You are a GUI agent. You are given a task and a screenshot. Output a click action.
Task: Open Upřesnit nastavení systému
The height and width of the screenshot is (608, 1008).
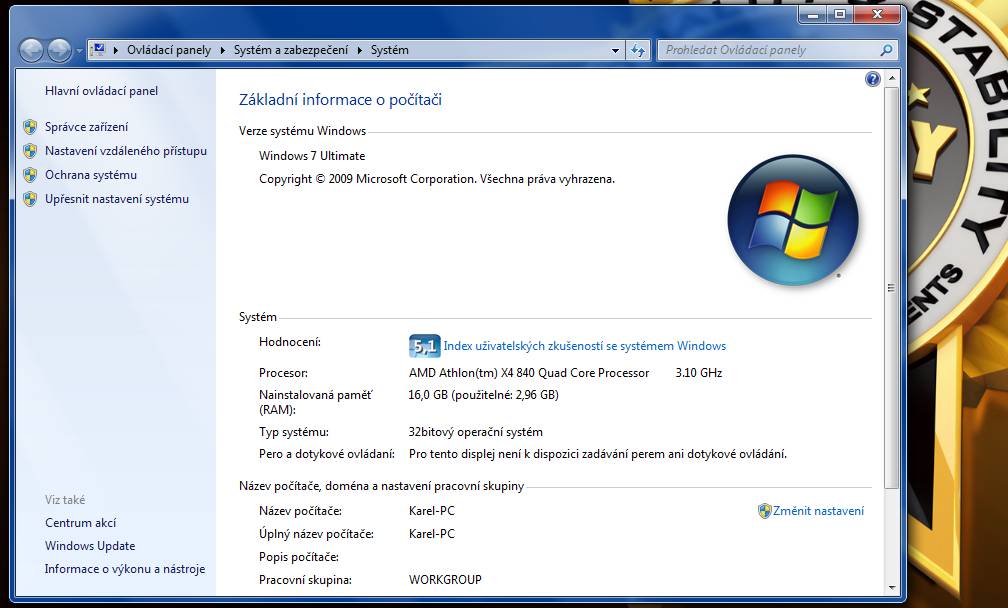point(117,199)
